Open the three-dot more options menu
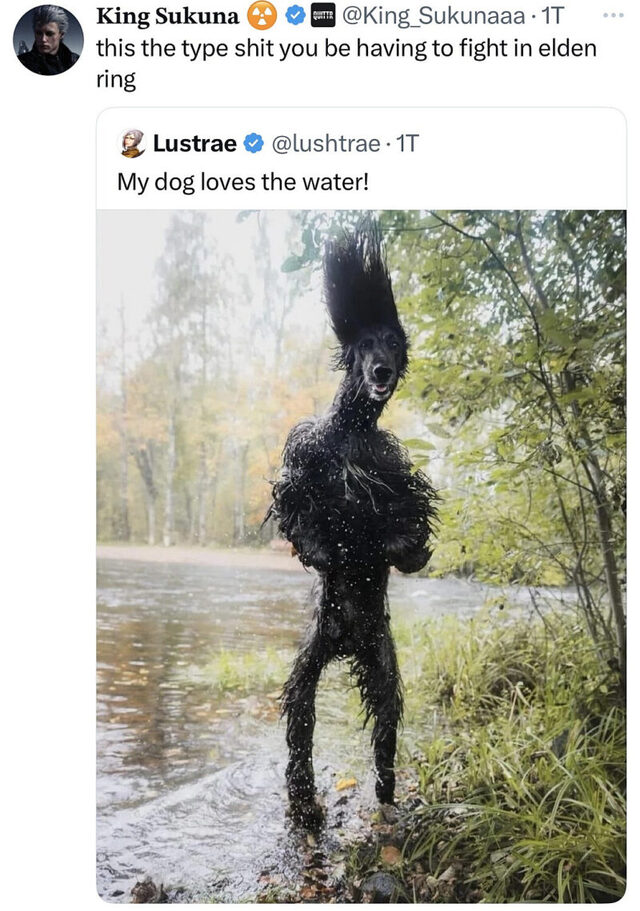 pyautogui.click(x=612, y=16)
